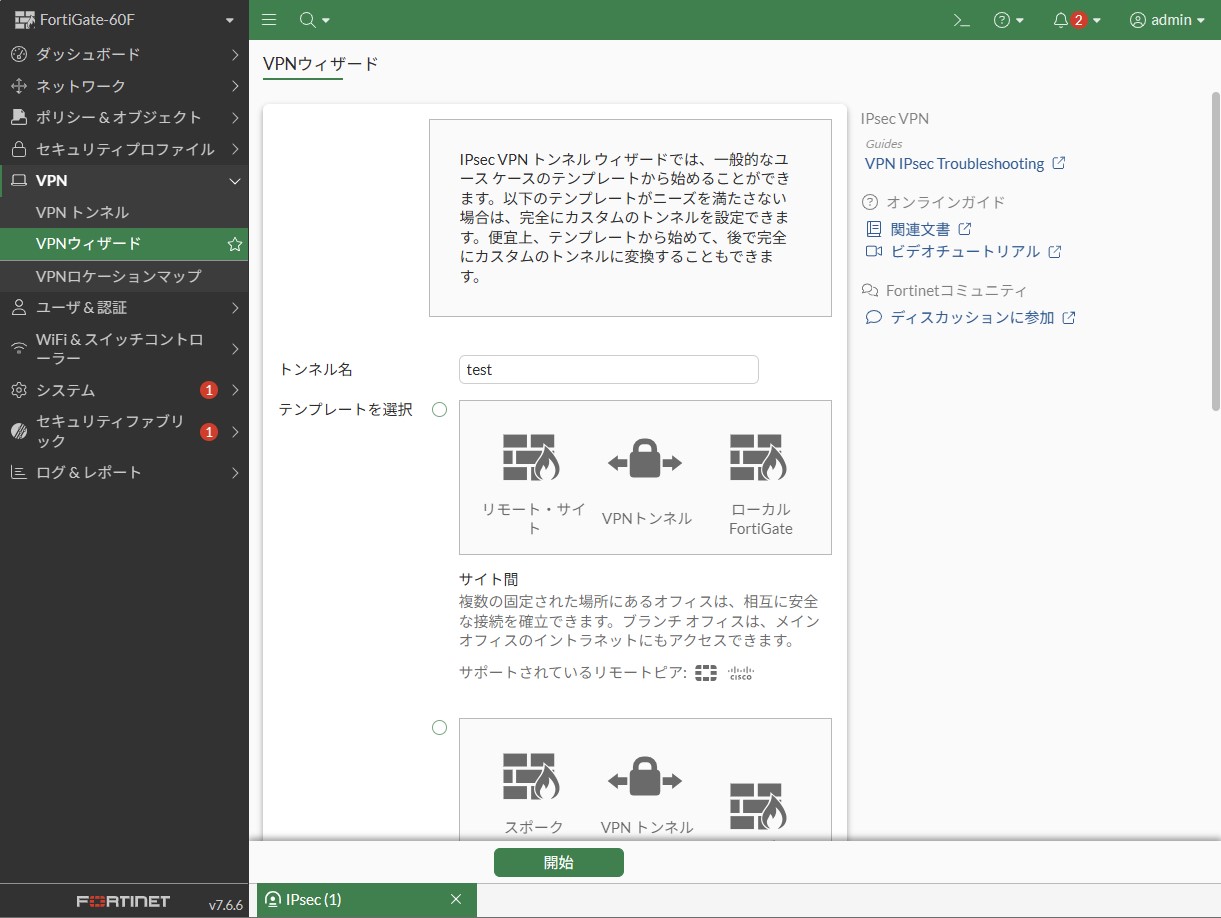Open the admin user dropdown
Image resolution: width=1221 pixels, height=918 pixels.
coord(1167,20)
